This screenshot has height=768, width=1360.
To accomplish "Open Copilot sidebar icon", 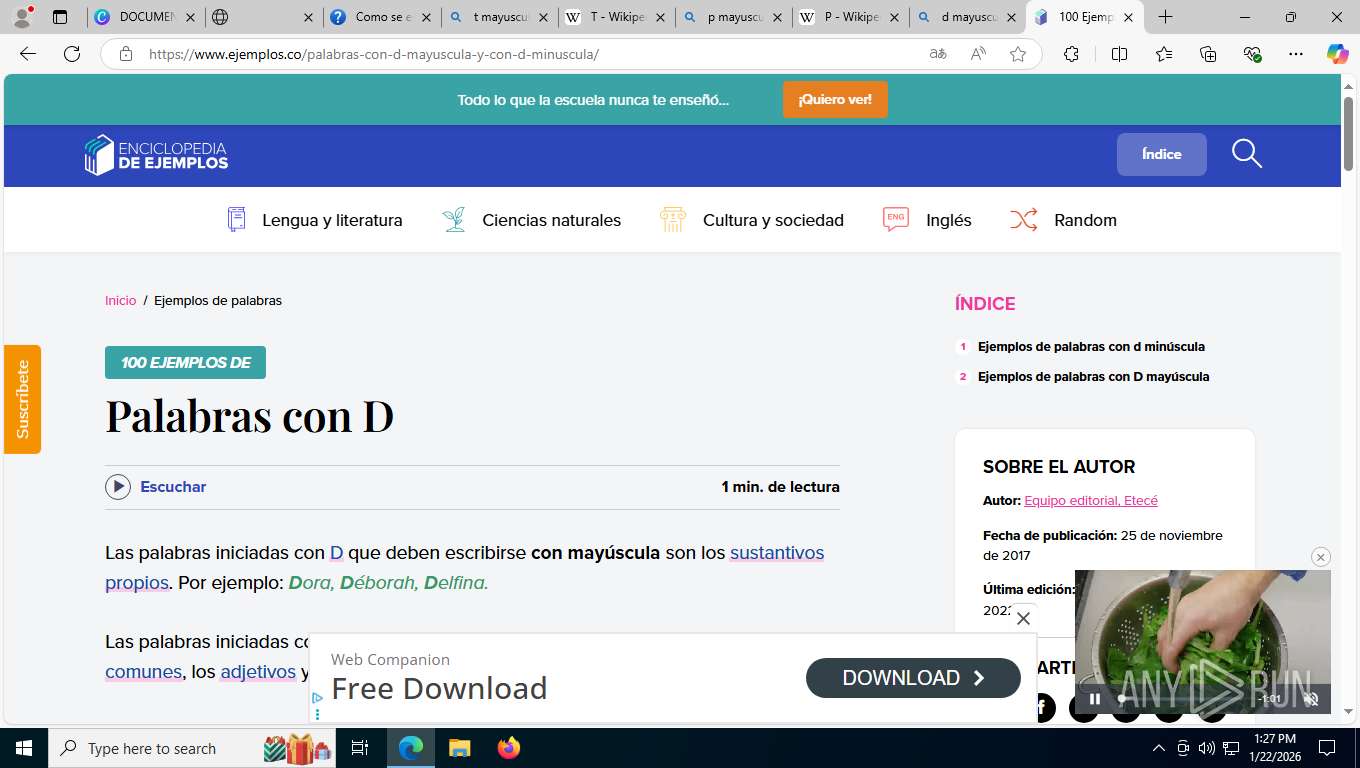I will click(1338, 54).
